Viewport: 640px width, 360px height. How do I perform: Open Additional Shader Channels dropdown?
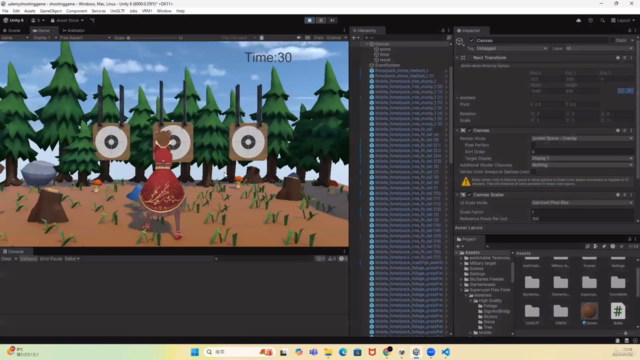582,165
